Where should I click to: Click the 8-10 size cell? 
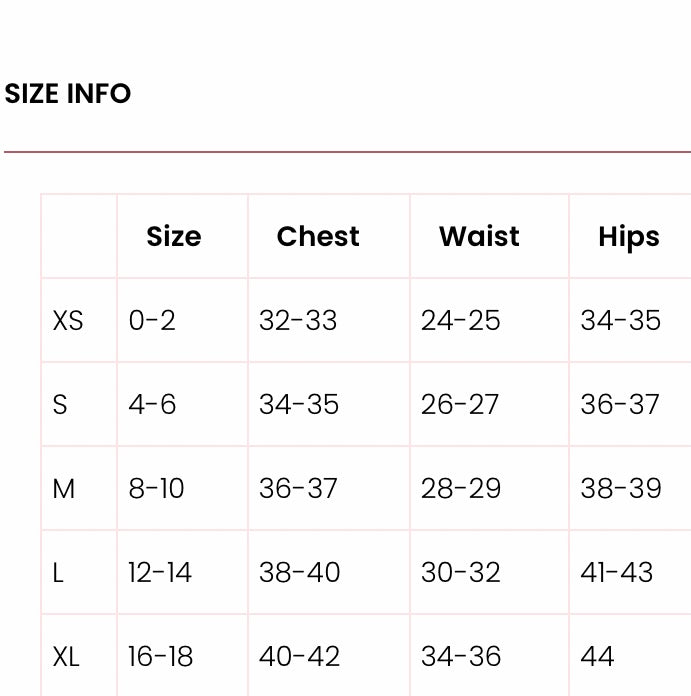(x=156, y=489)
